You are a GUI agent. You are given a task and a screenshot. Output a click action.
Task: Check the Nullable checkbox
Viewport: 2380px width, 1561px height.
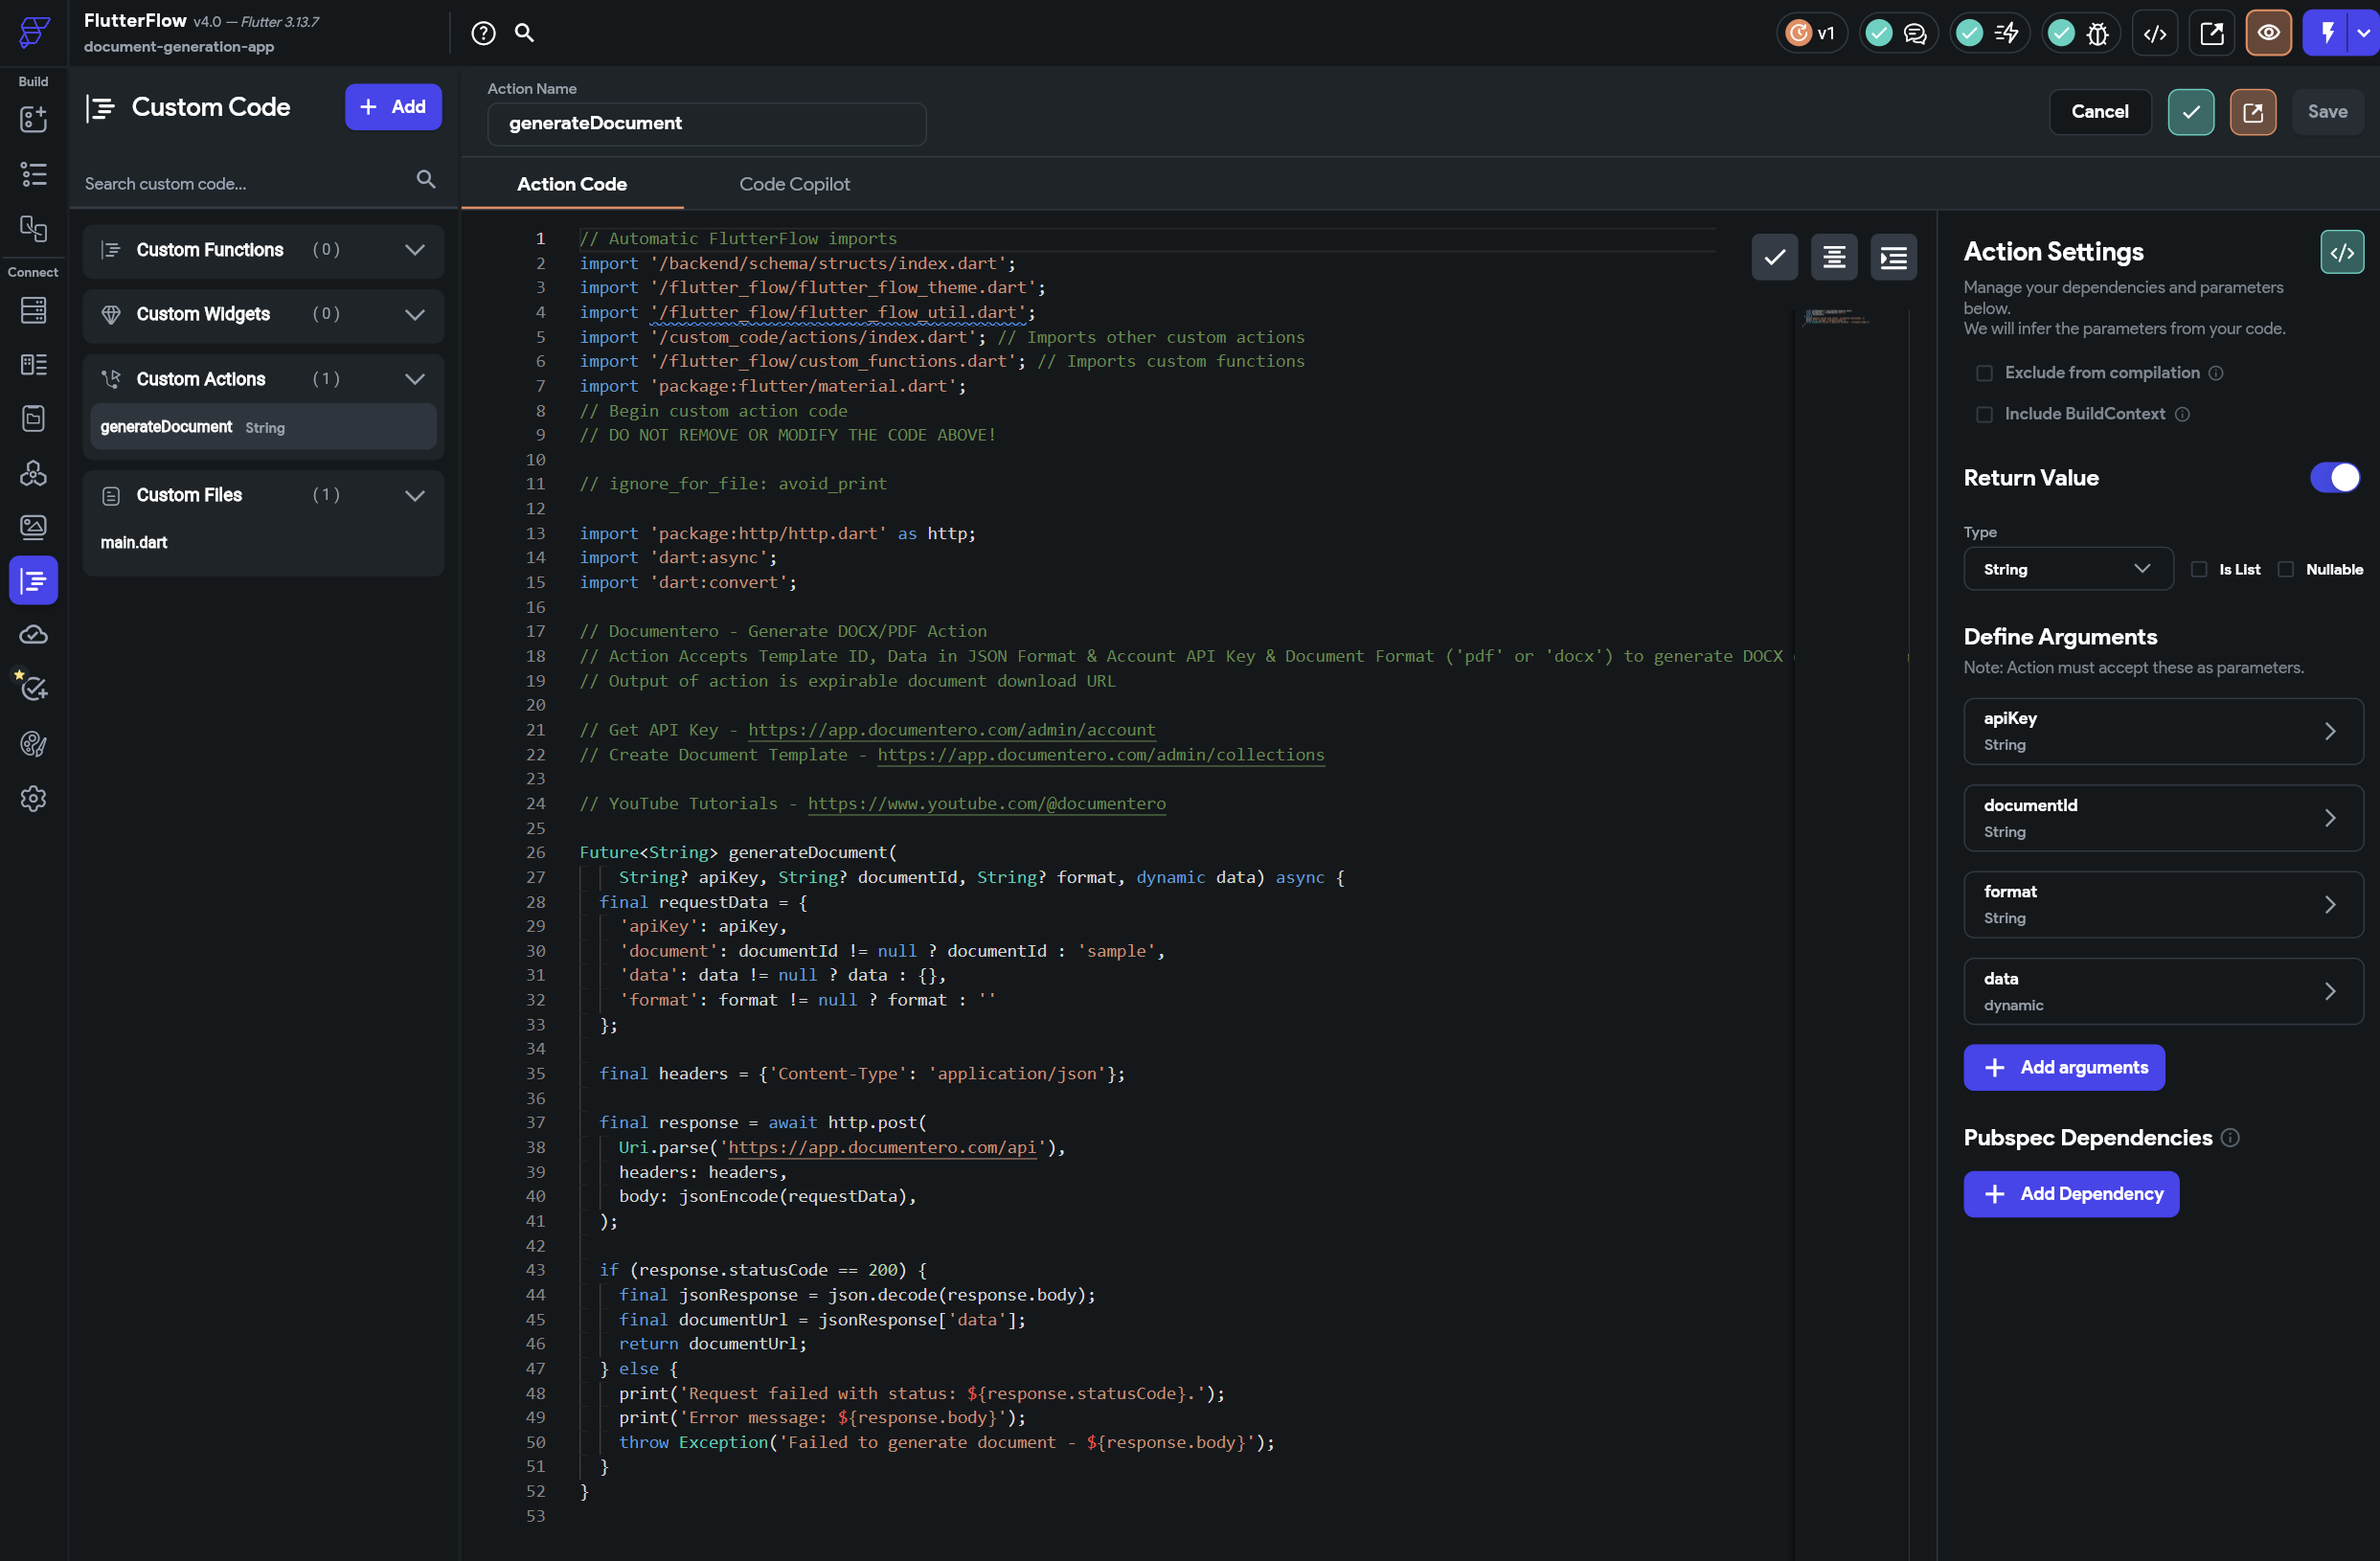pos(2285,570)
